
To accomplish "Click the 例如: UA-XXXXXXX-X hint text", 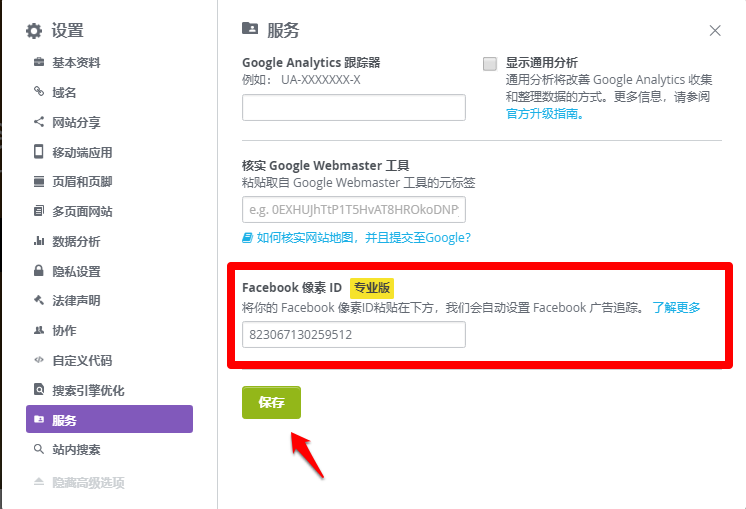I will pyautogui.click(x=301, y=79).
